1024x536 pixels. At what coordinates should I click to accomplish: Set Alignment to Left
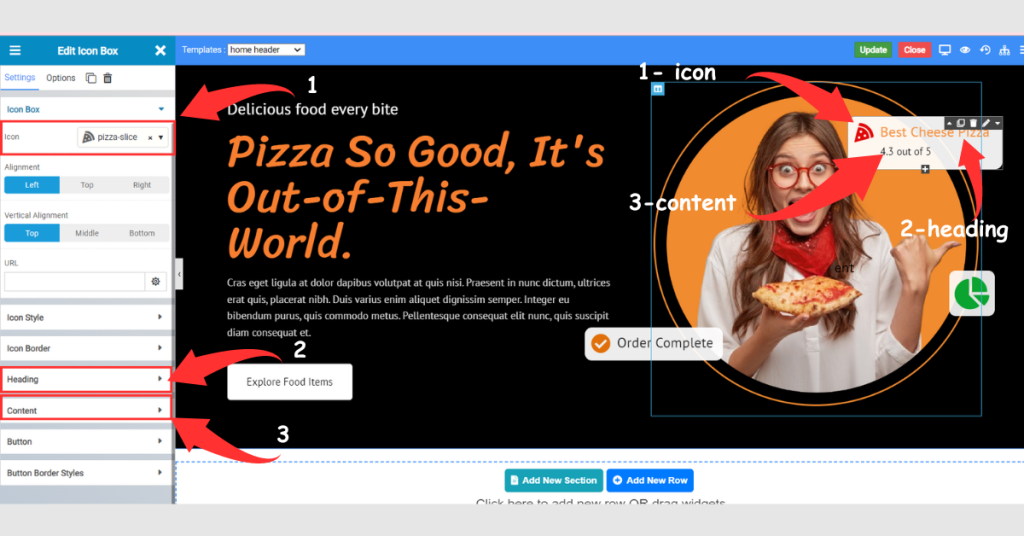pos(32,185)
